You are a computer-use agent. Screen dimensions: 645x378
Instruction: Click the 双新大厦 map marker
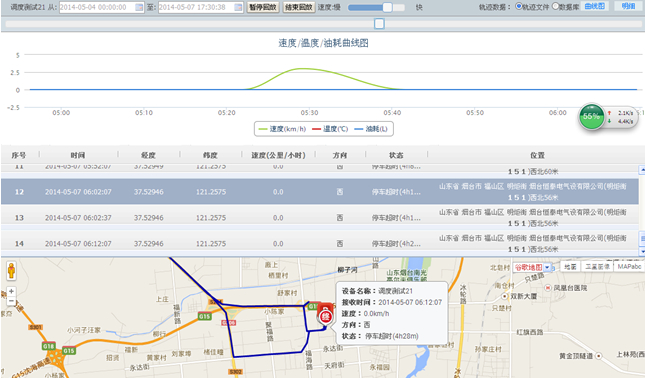pos(505,296)
